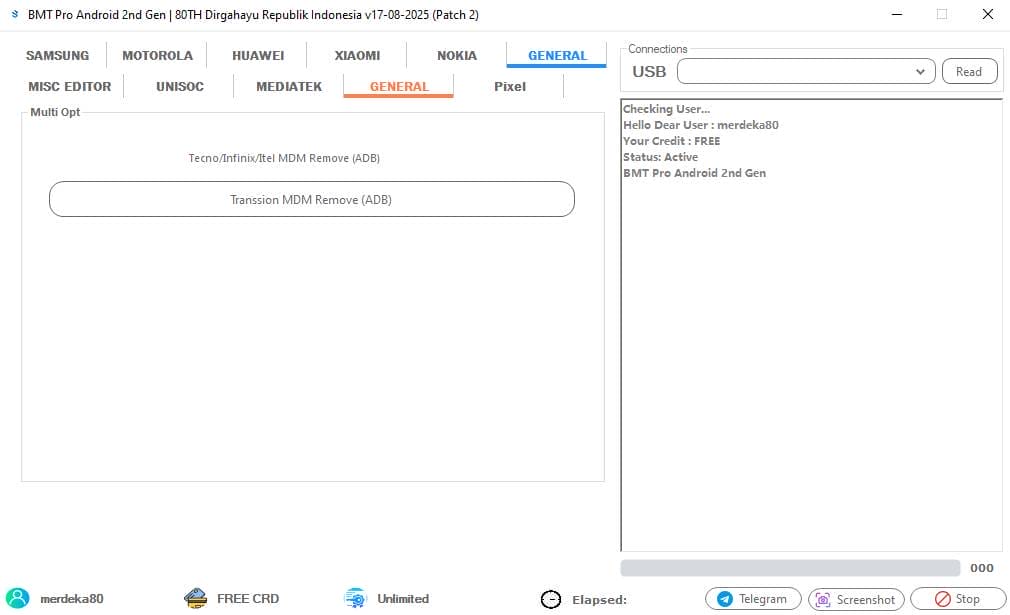Take a capture with the Screenshot button
This screenshot has width=1010, height=615.
(x=856, y=599)
